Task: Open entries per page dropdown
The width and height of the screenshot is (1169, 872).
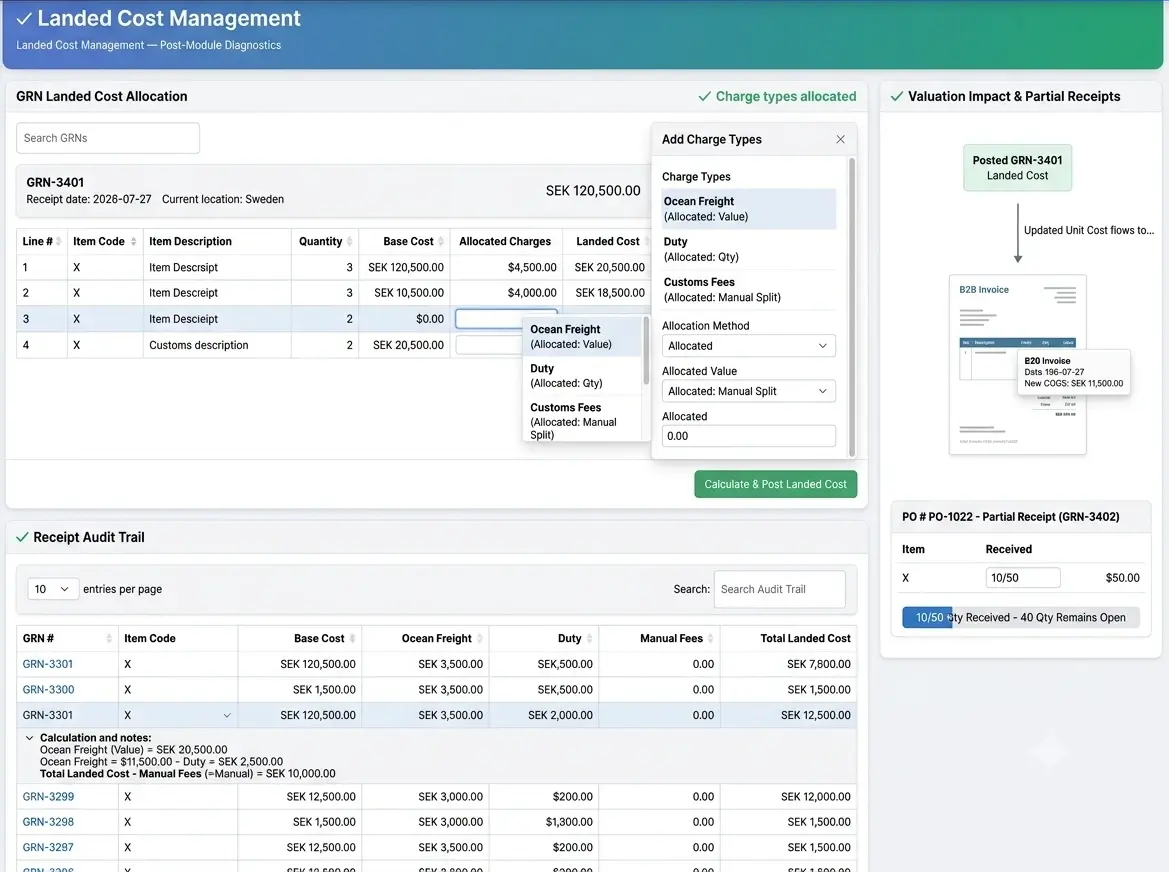Action: point(53,589)
